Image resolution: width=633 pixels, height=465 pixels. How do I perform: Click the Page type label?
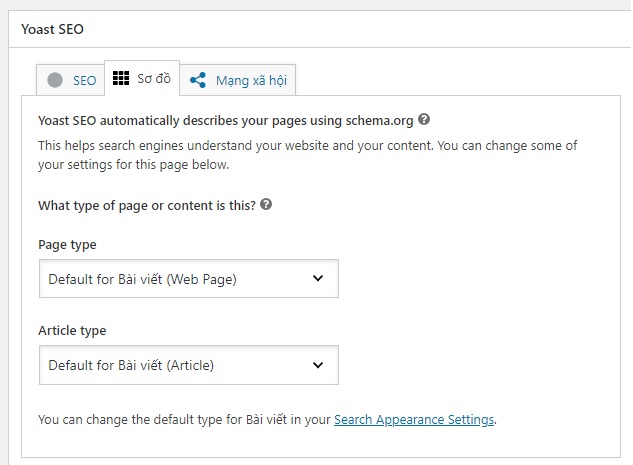[67, 245]
